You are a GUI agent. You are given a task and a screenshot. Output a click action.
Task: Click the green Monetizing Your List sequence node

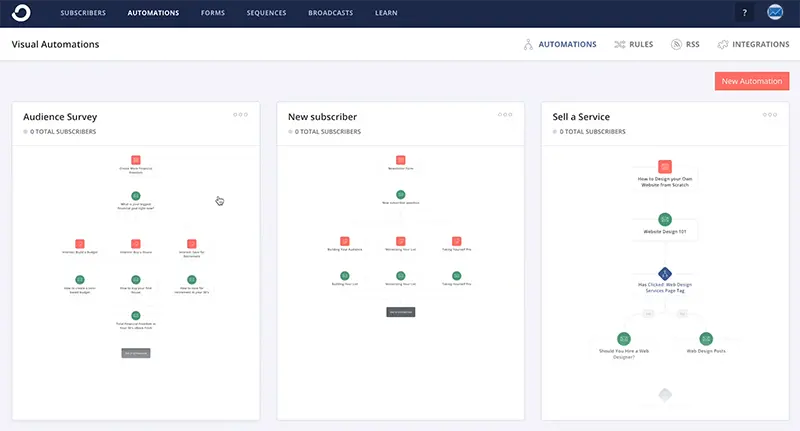point(401,276)
